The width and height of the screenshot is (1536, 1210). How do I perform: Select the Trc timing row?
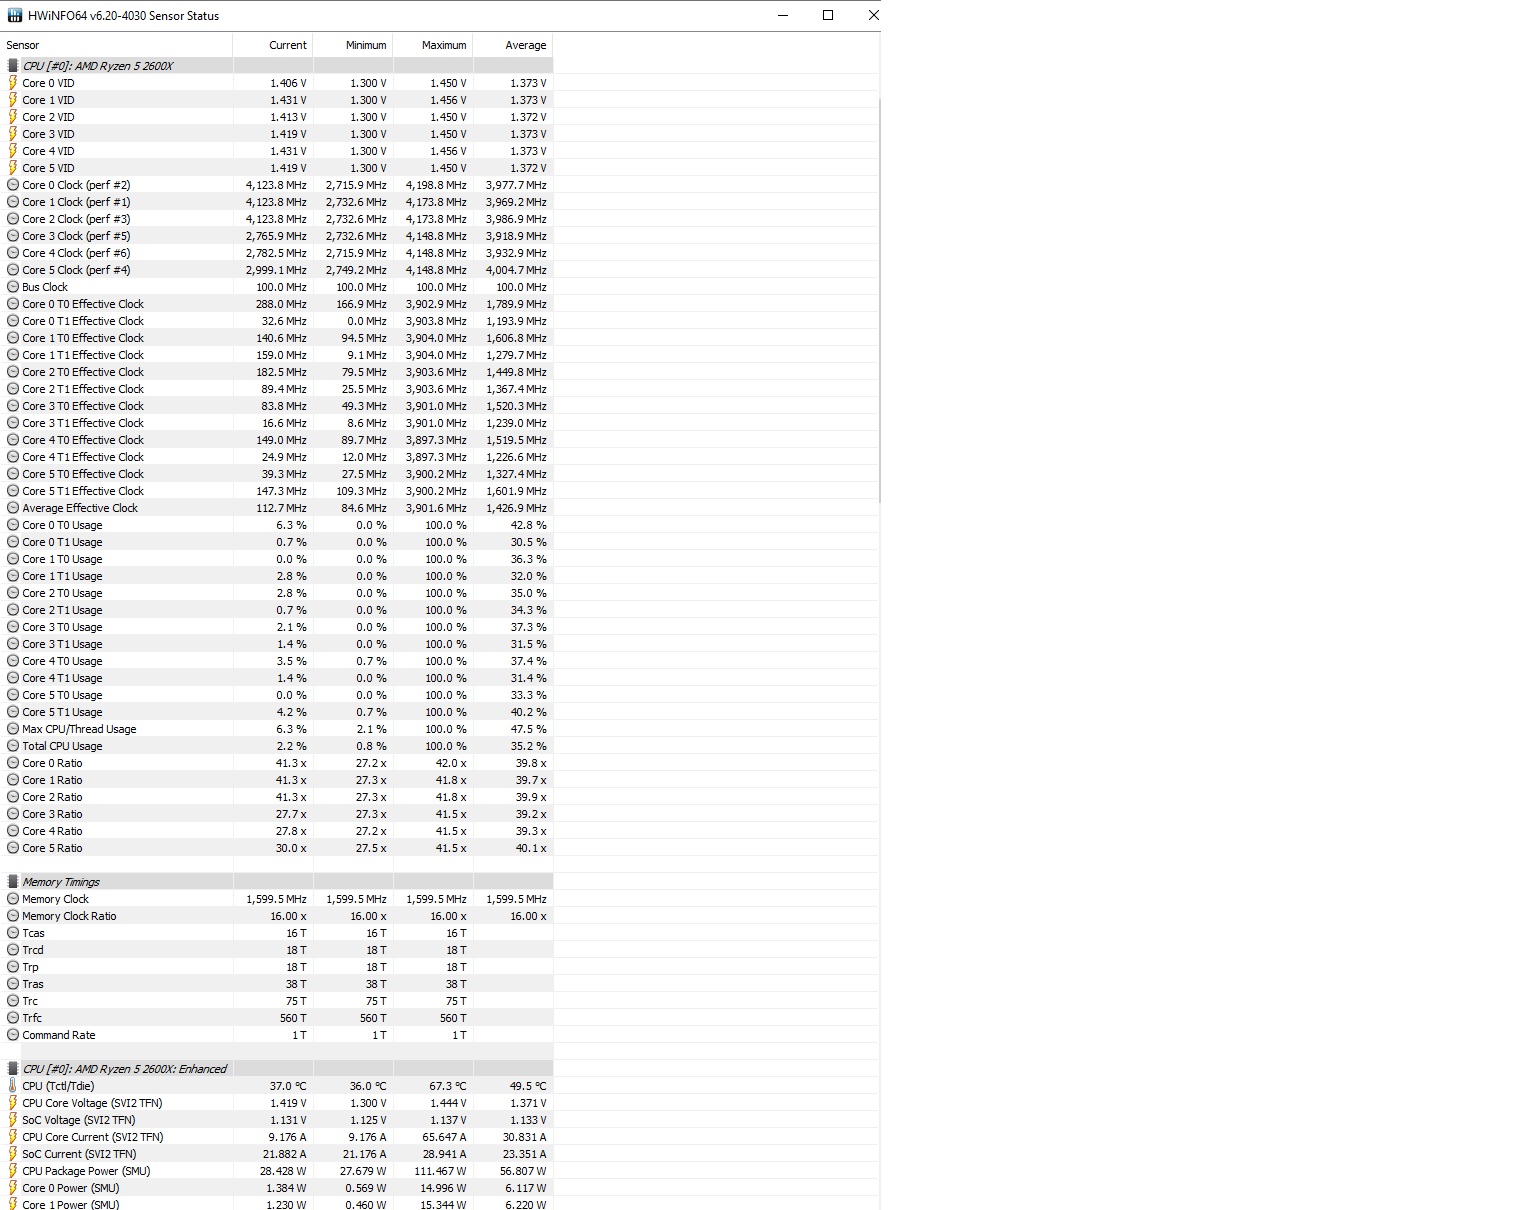pos(276,1001)
